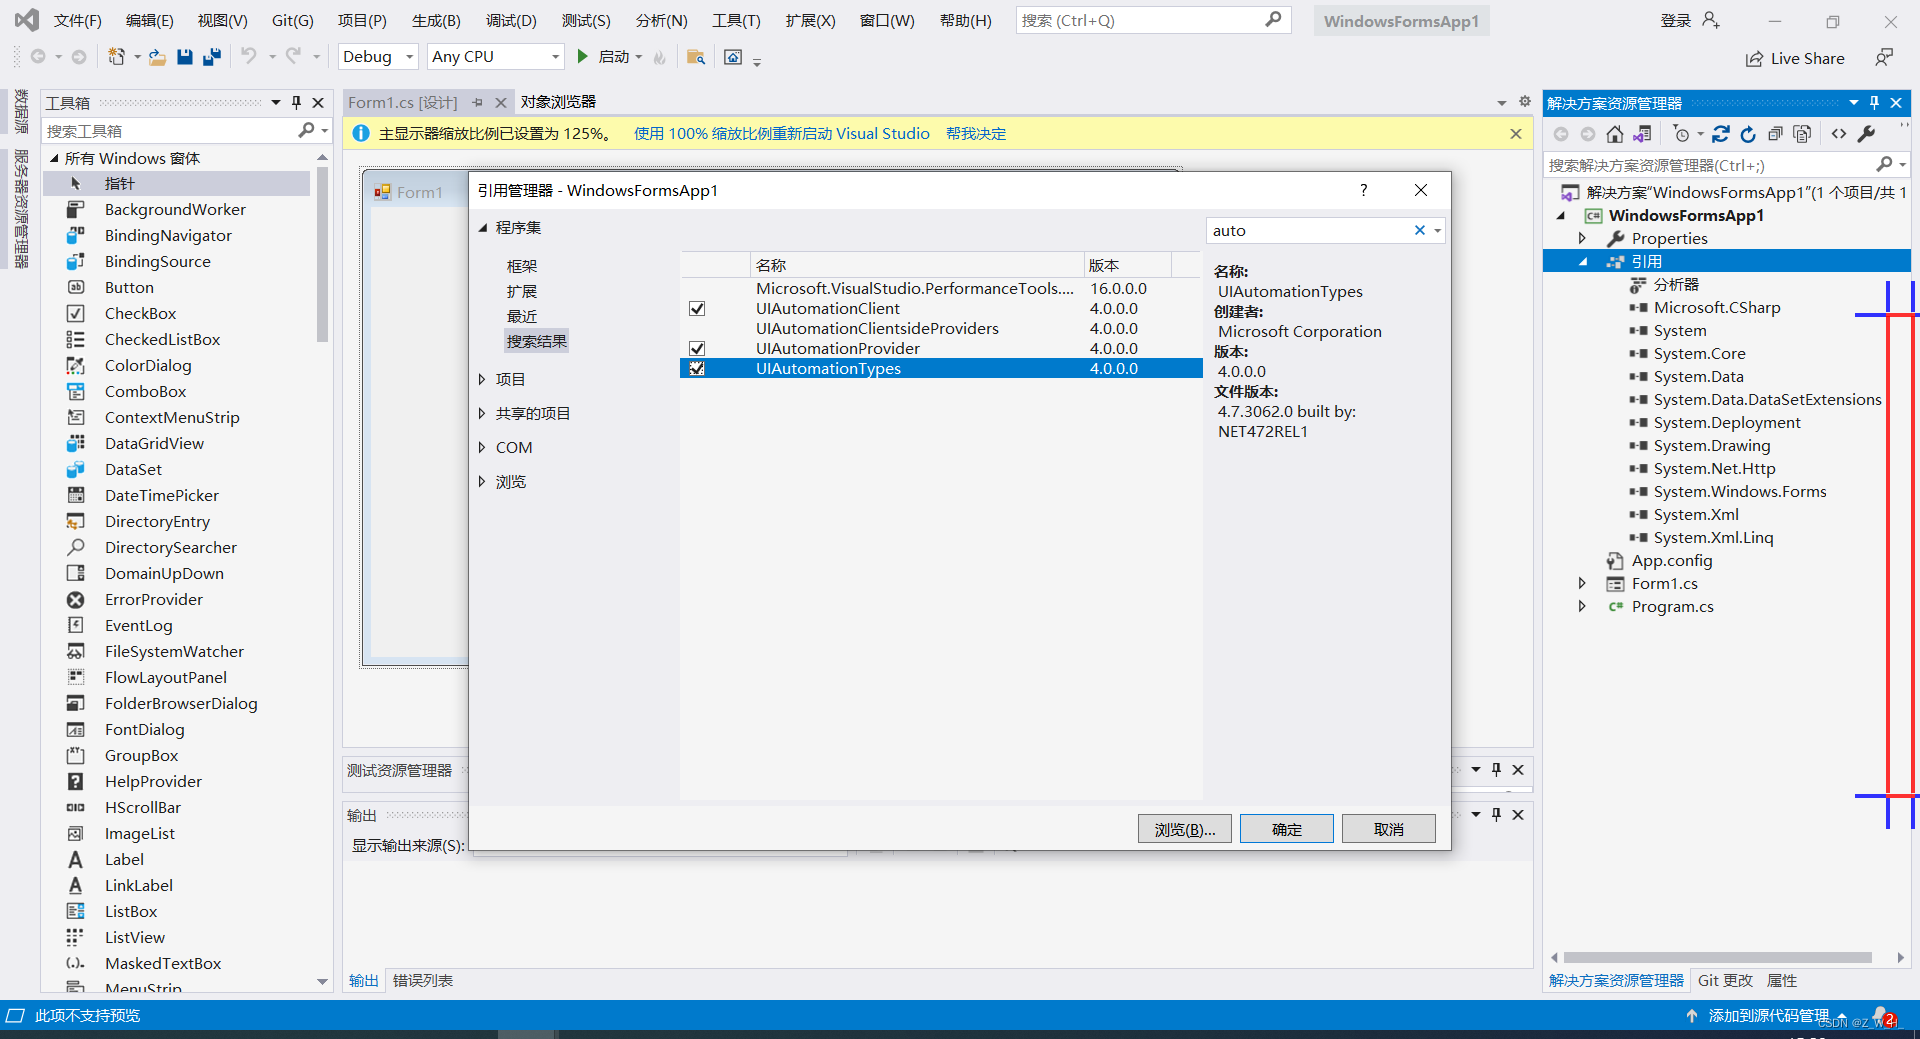Image resolution: width=1920 pixels, height=1039 pixels.
Task: Switch to the 错误列表 tab
Action: pos(423,981)
